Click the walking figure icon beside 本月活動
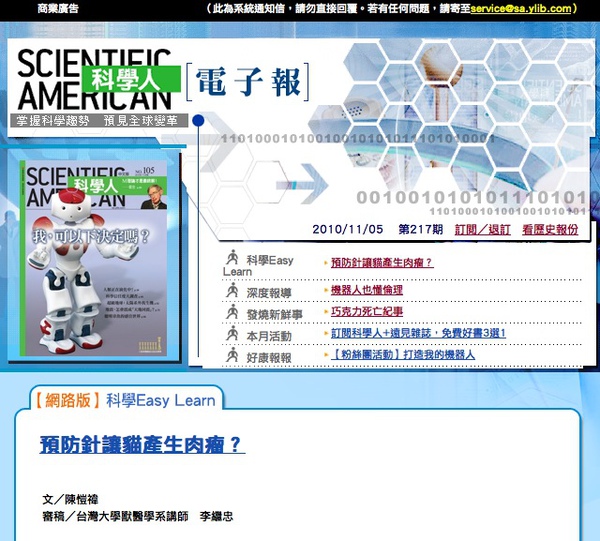The width and height of the screenshot is (600, 541). point(232,334)
